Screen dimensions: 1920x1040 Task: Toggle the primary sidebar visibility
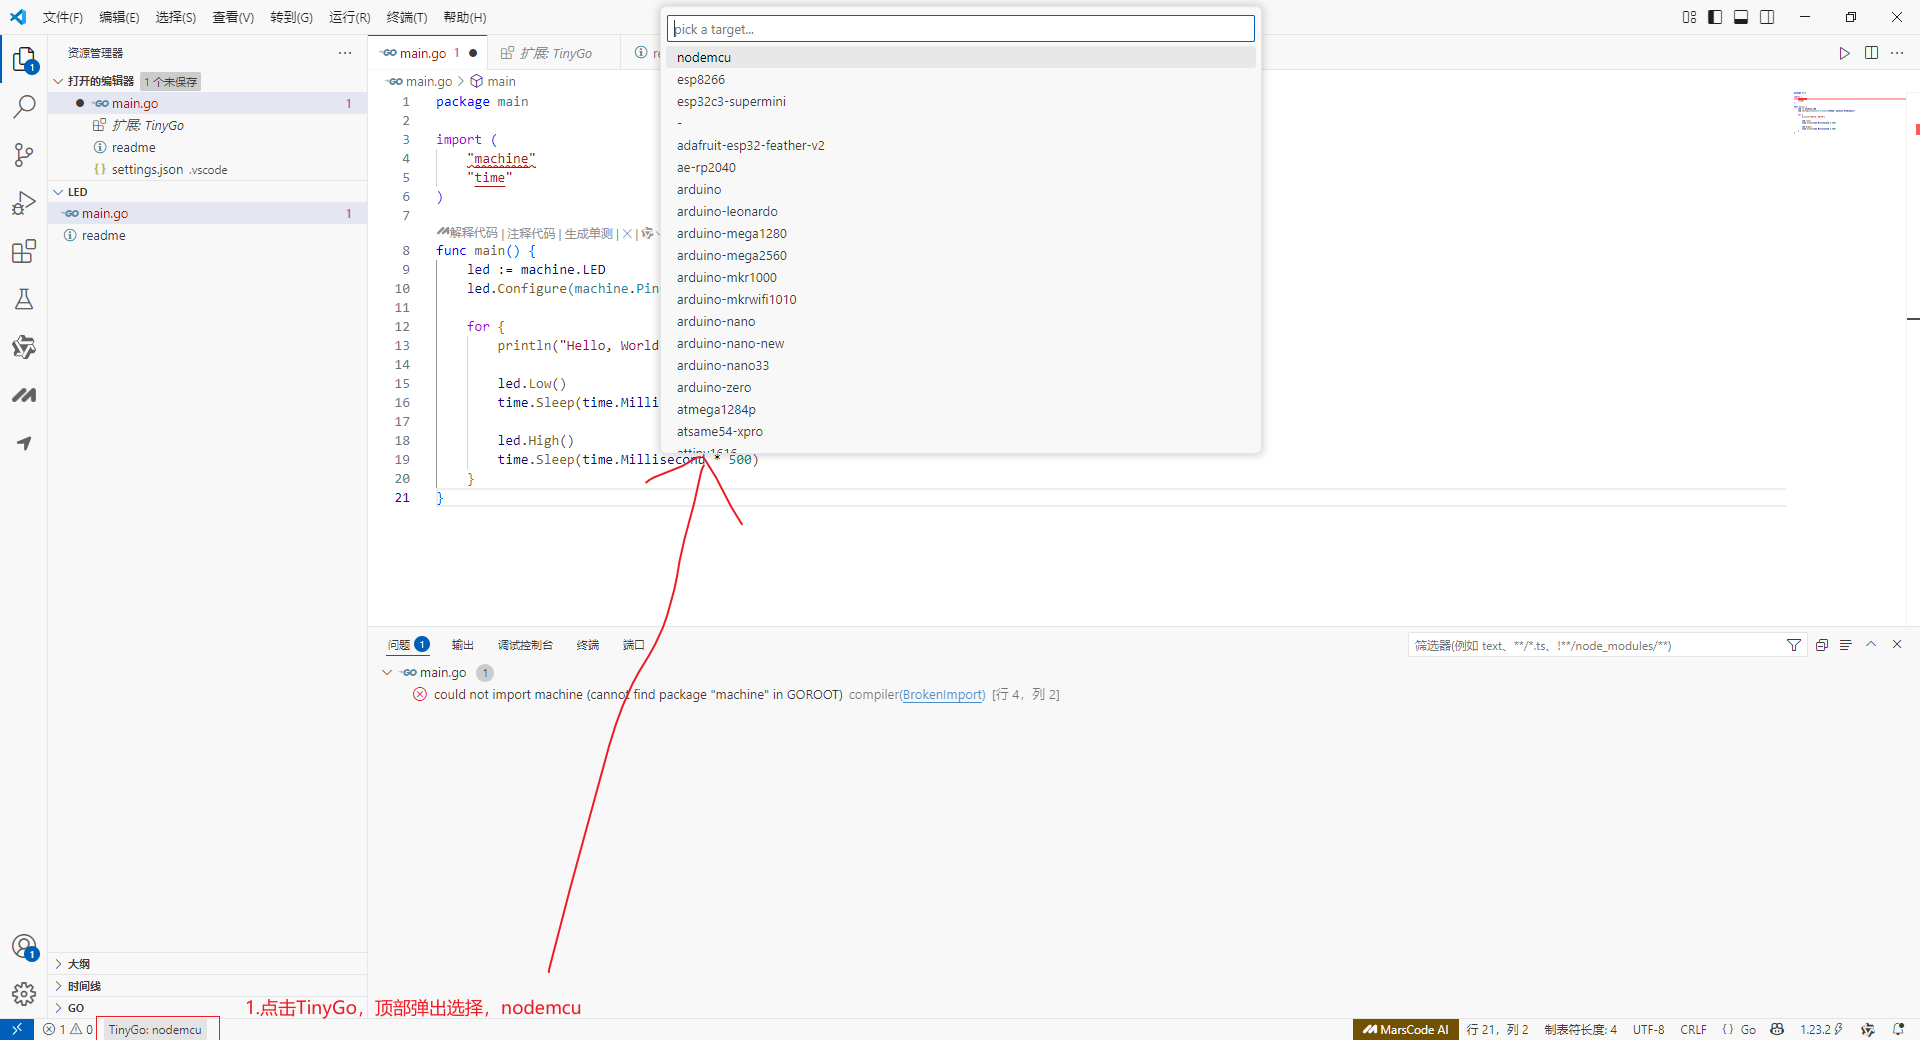1715,17
